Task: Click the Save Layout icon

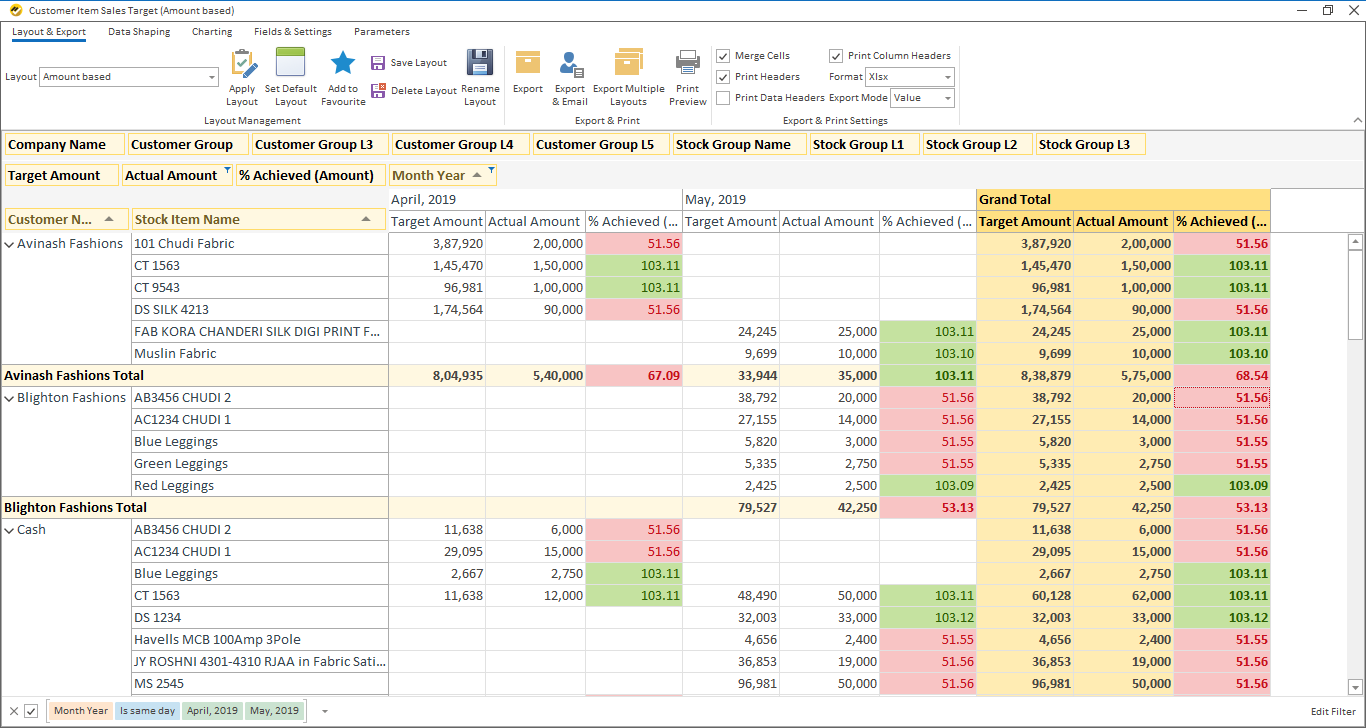Action: coord(378,63)
